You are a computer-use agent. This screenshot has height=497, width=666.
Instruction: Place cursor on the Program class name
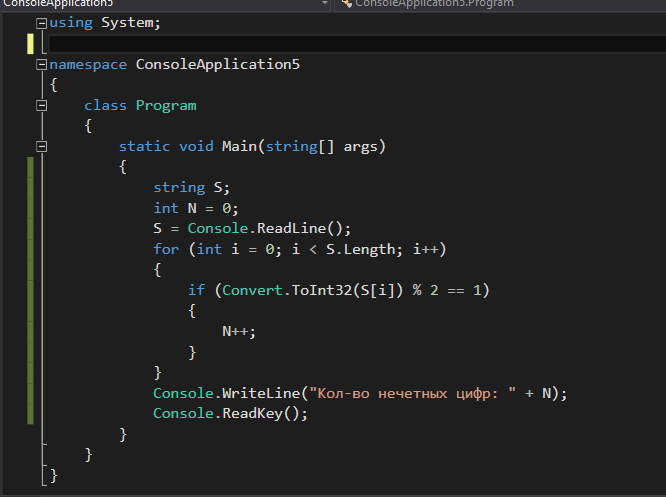point(166,105)
